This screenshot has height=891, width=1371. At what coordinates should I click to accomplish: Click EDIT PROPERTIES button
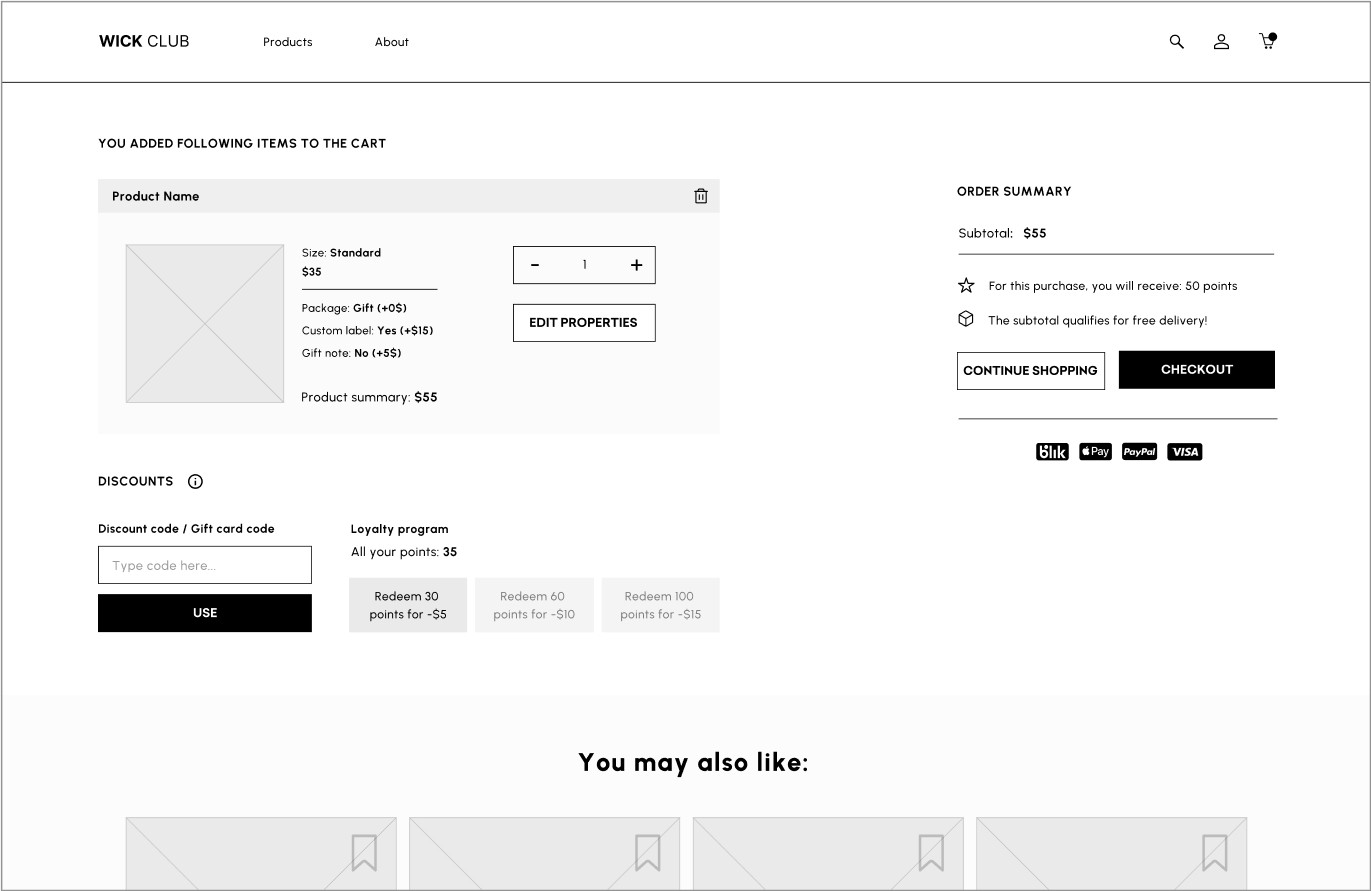(584, 323)
